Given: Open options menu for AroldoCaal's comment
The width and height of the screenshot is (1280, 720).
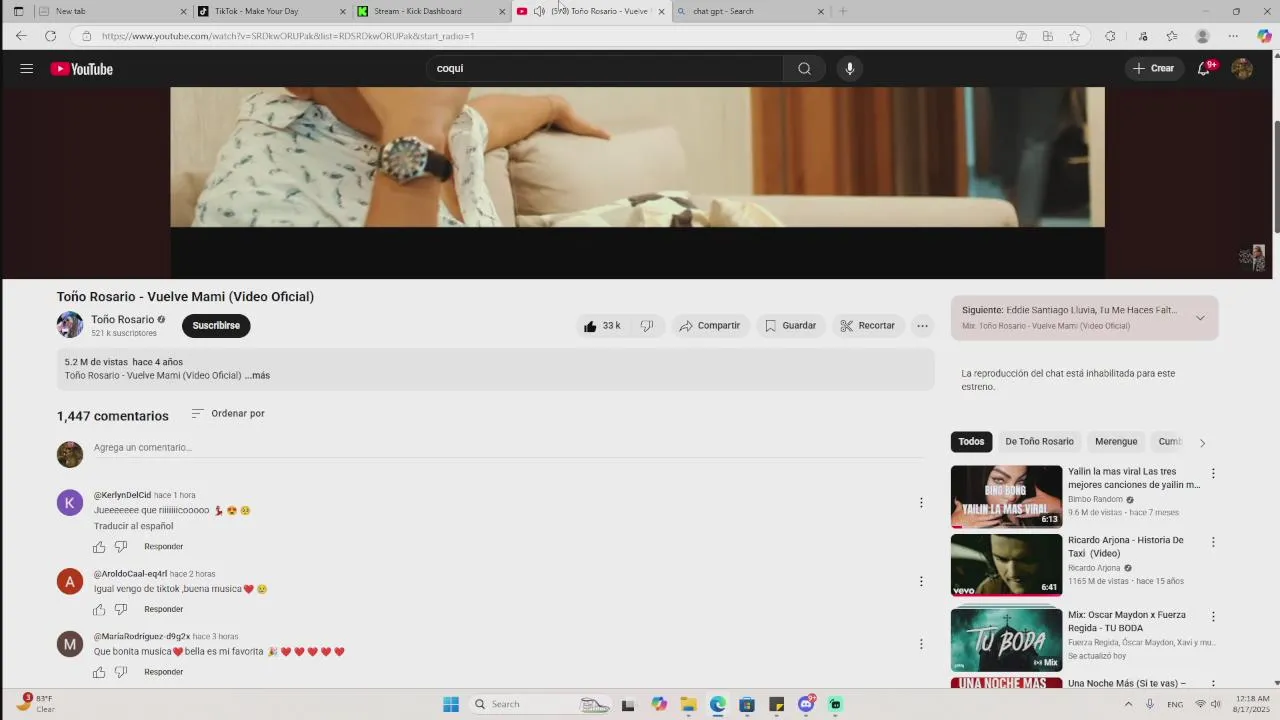Looking at the screenshot, I should pyautogui.click(x=921, y=581).
